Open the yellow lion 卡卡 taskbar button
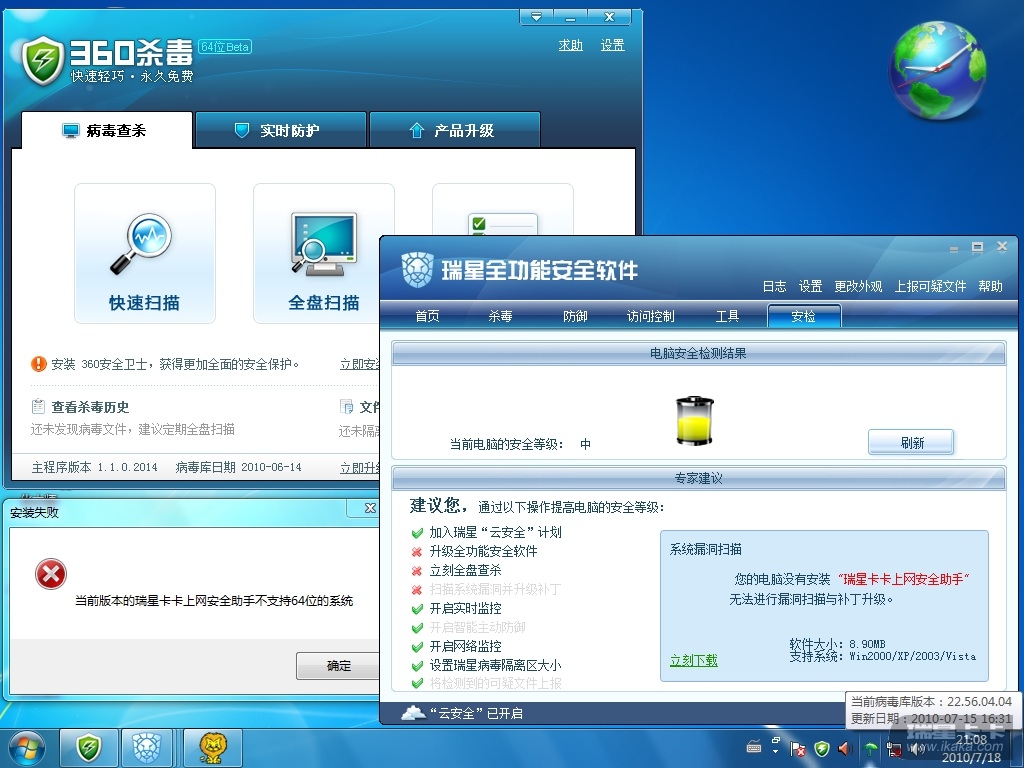This screenshot has width=1024, height=768. (x=213, y=747)
